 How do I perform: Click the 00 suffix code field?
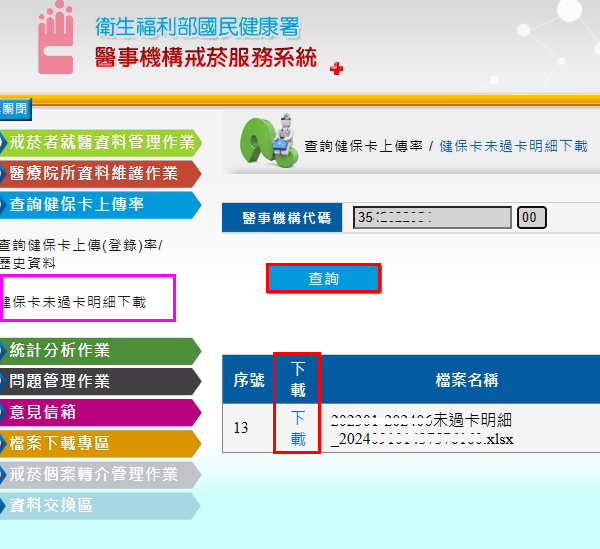tap(531, 217)
